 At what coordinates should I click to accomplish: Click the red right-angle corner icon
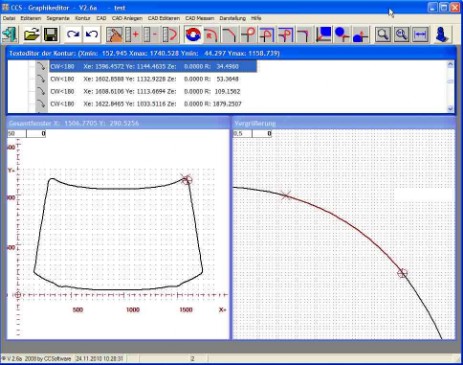(x=304, y=34)
